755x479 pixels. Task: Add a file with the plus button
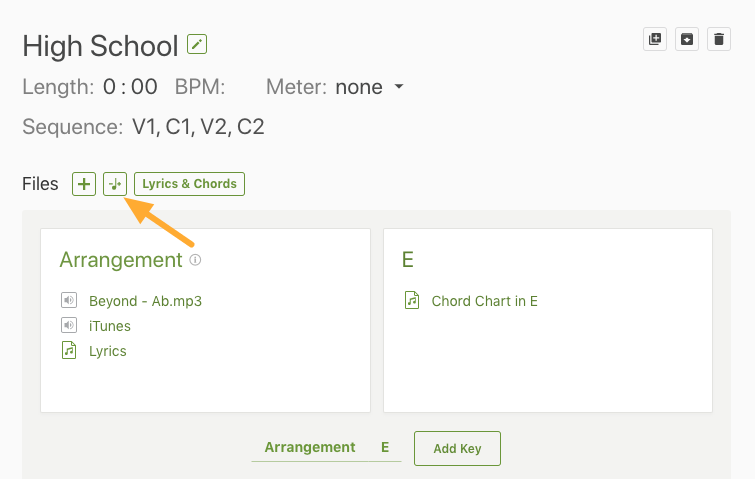click(x=84, y=184)
